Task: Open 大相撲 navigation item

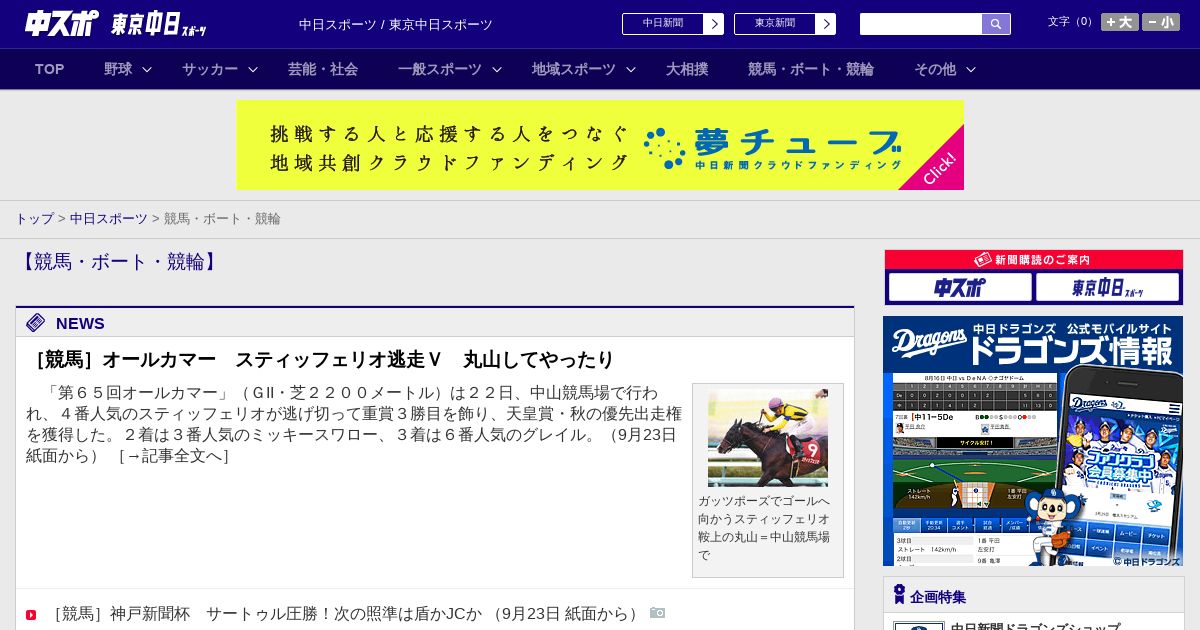Action: click(687, 69)
